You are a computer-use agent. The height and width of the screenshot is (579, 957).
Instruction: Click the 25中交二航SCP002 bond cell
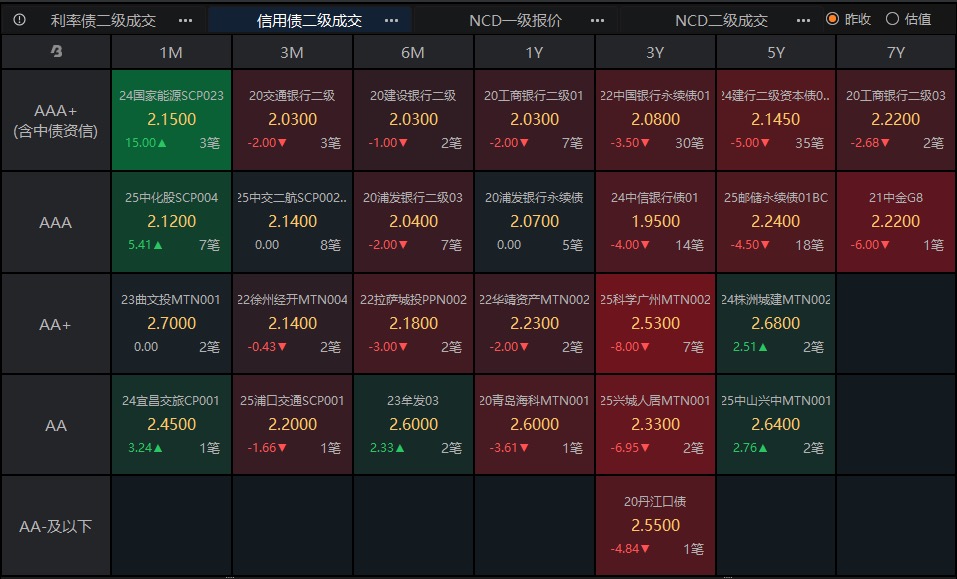point(292,222)
